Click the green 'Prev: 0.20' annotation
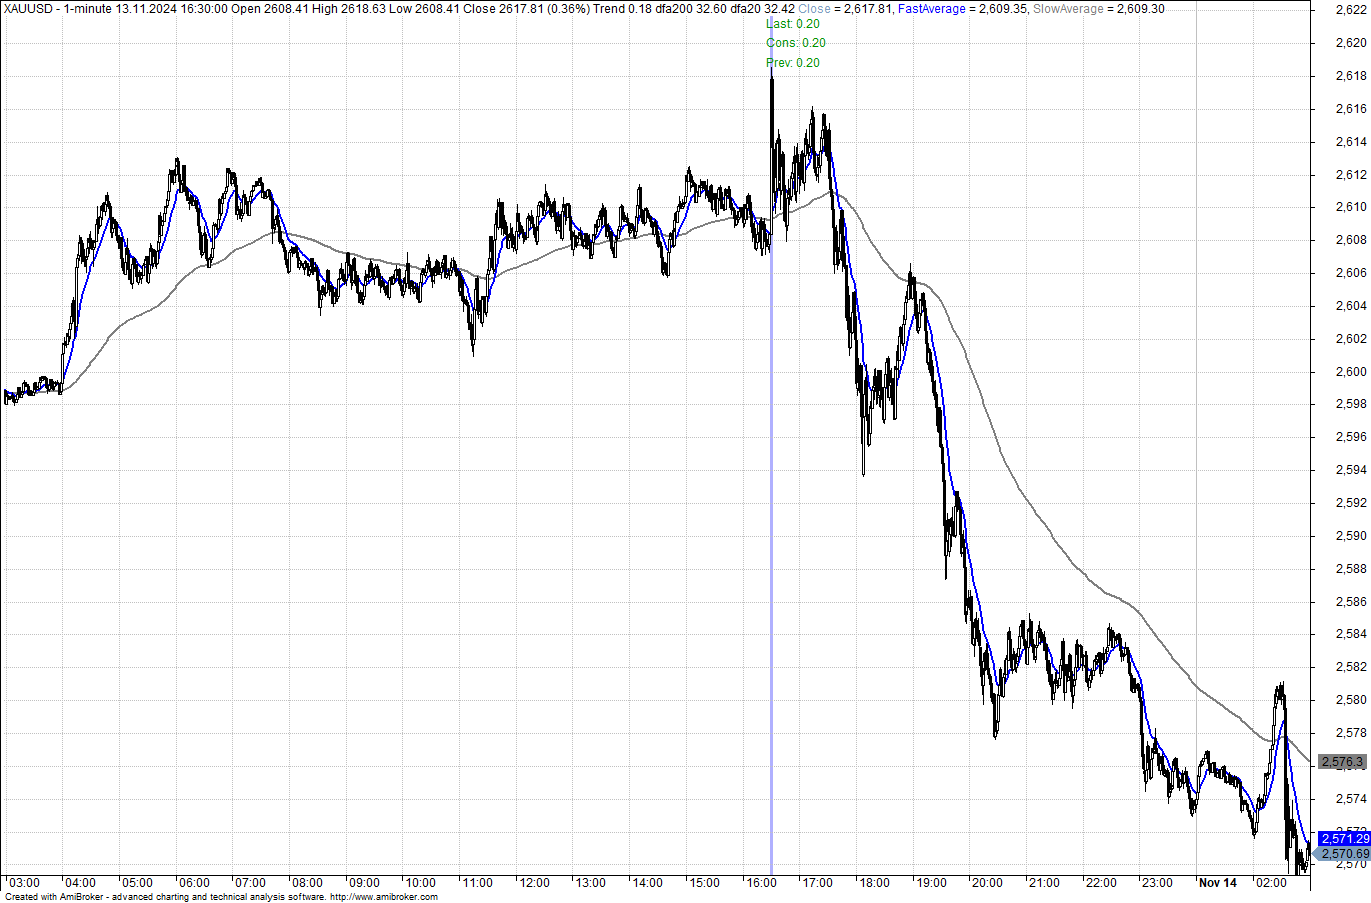 coord(793,63)
